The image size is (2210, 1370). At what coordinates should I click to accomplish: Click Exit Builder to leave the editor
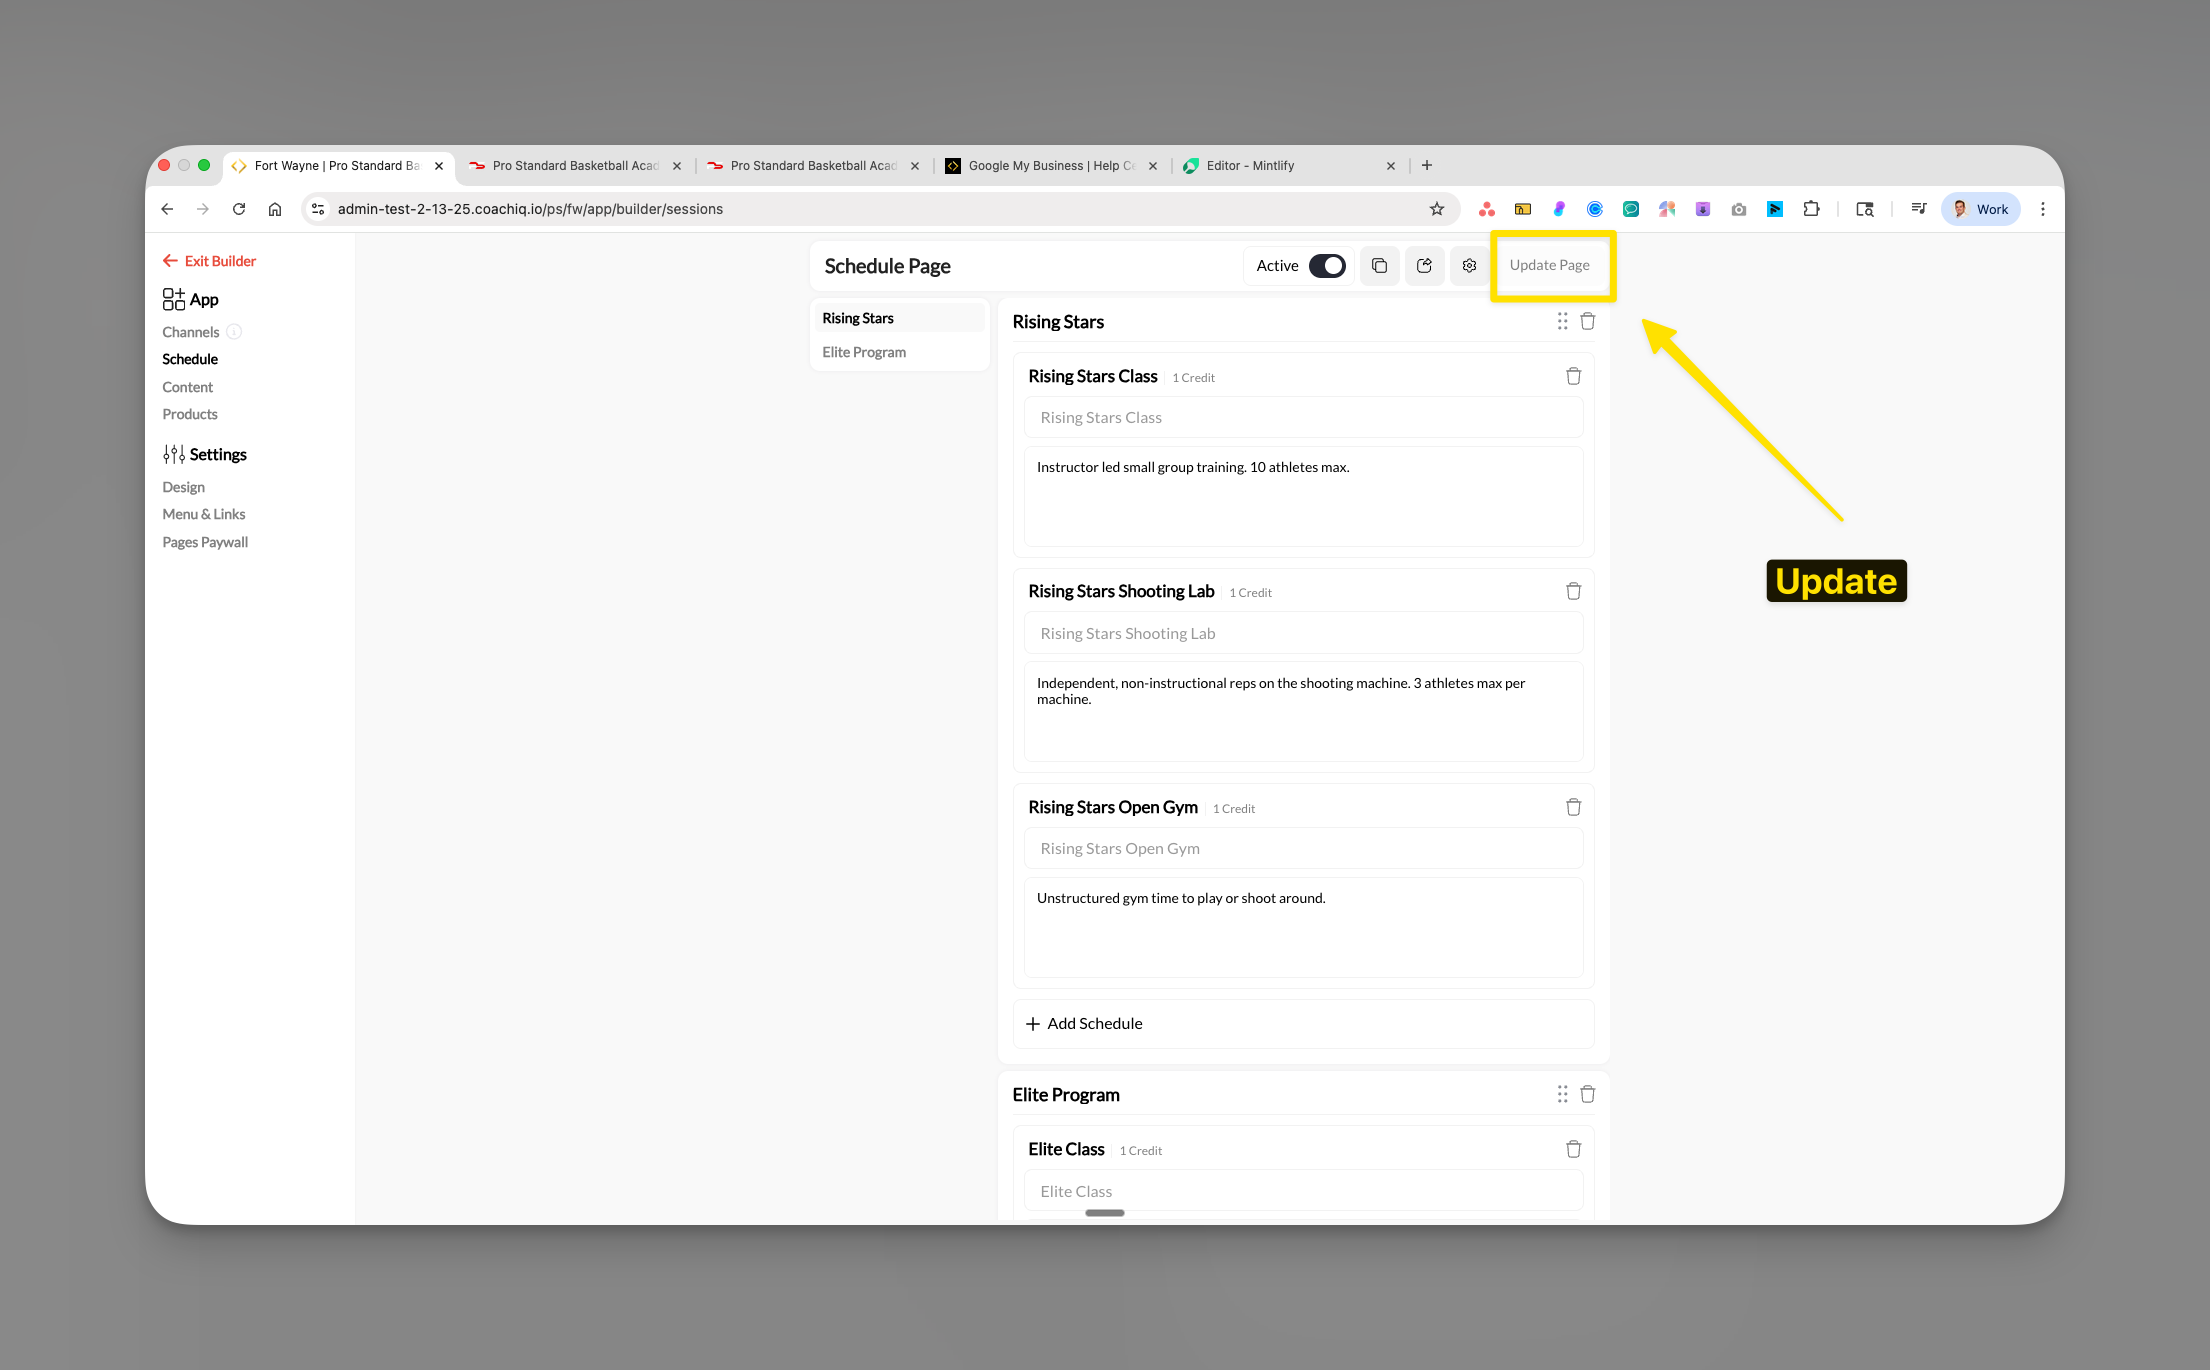pyautogui.click(x=208, y=260)
